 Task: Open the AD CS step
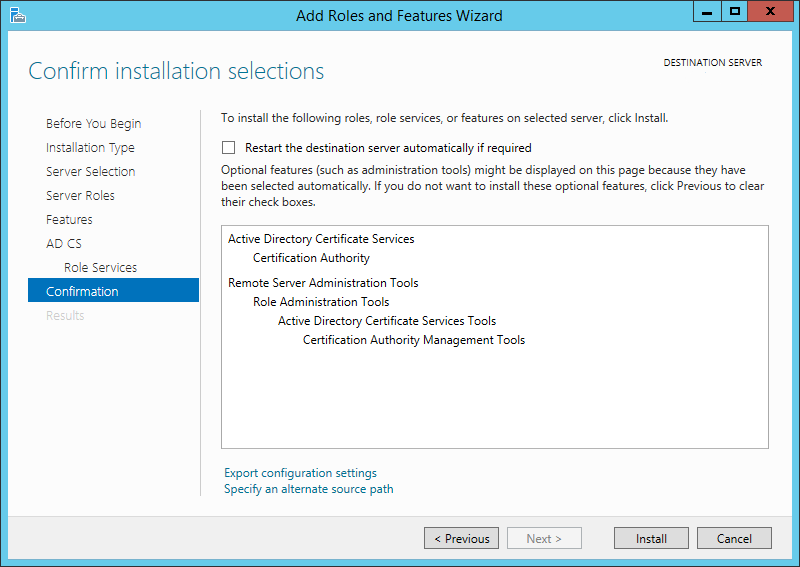64,244
